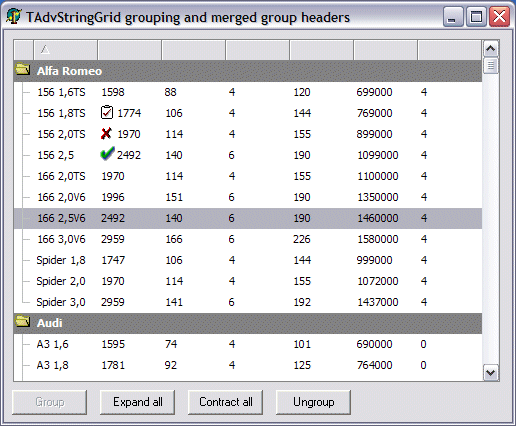
Task: Collapse the Alfa Romeo group folder icon
Action: [22, 70]
